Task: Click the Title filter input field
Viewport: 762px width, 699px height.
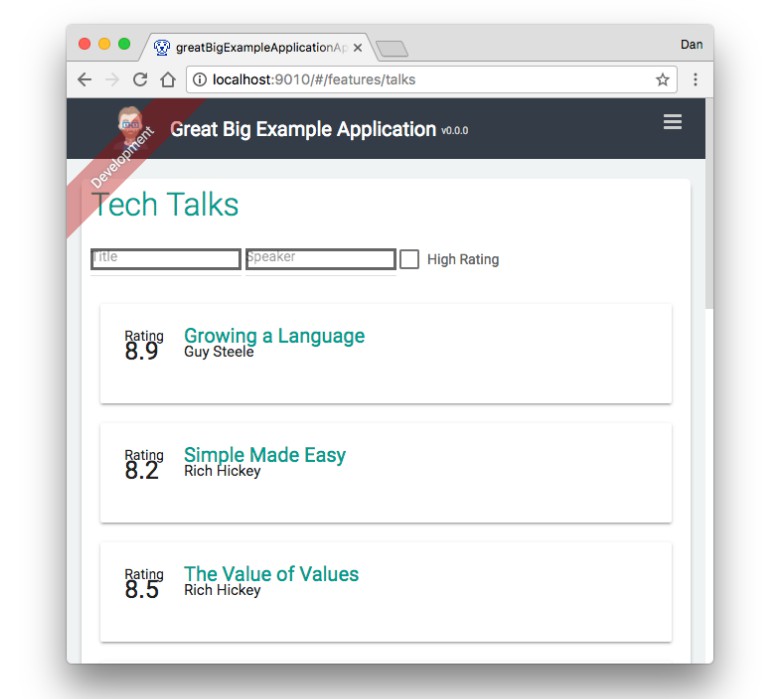Action: pyautogui.click(x=165, y=259)
